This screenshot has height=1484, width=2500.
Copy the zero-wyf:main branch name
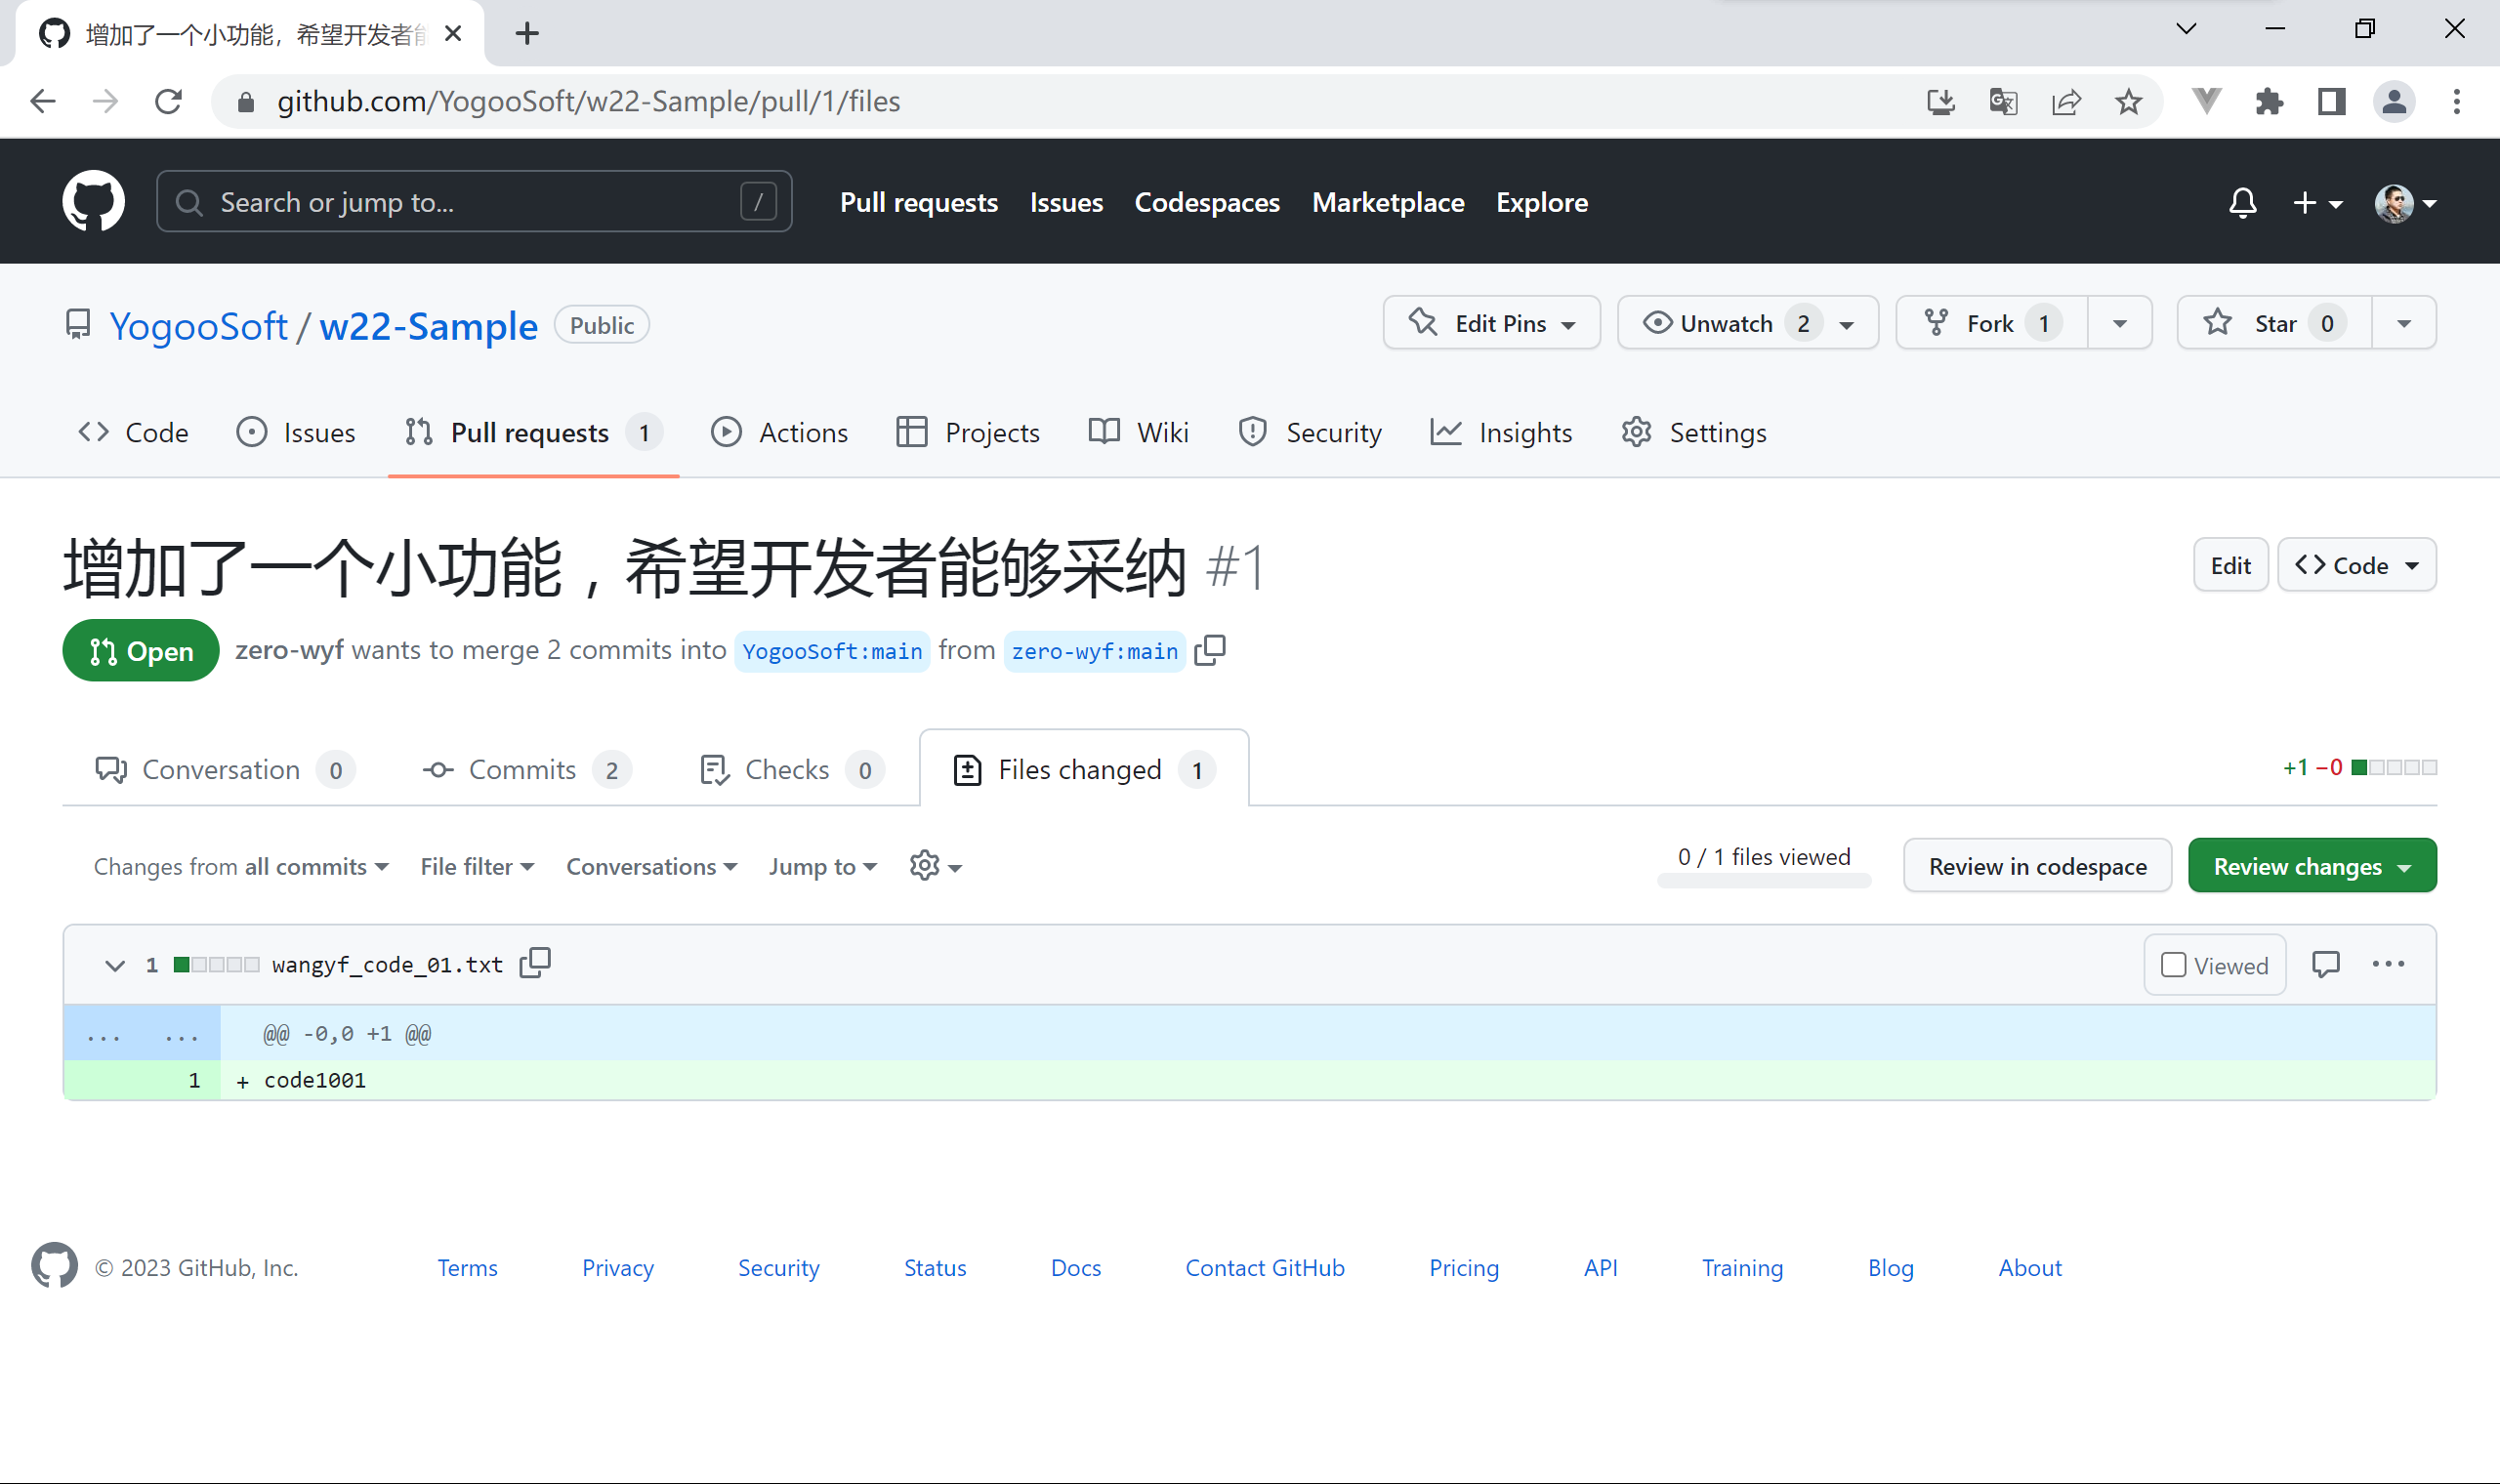(x=1211, y=650)
